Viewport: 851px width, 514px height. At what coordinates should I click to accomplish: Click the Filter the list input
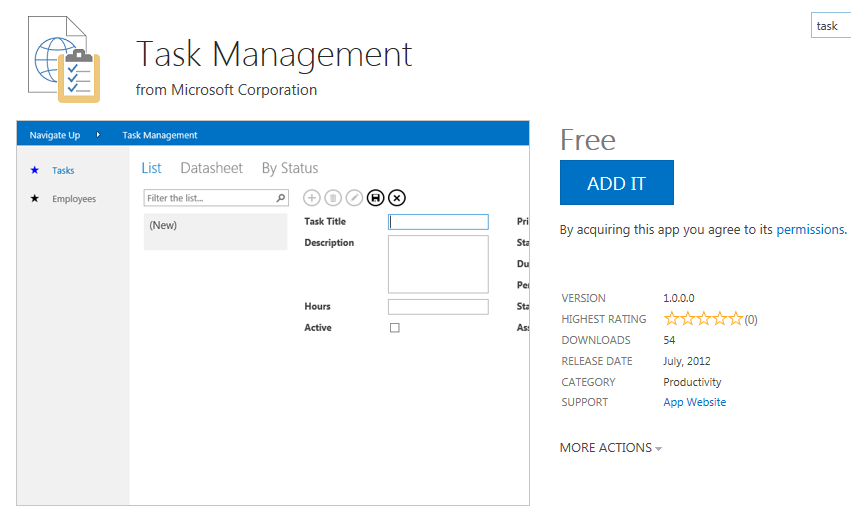click(216, 198)
